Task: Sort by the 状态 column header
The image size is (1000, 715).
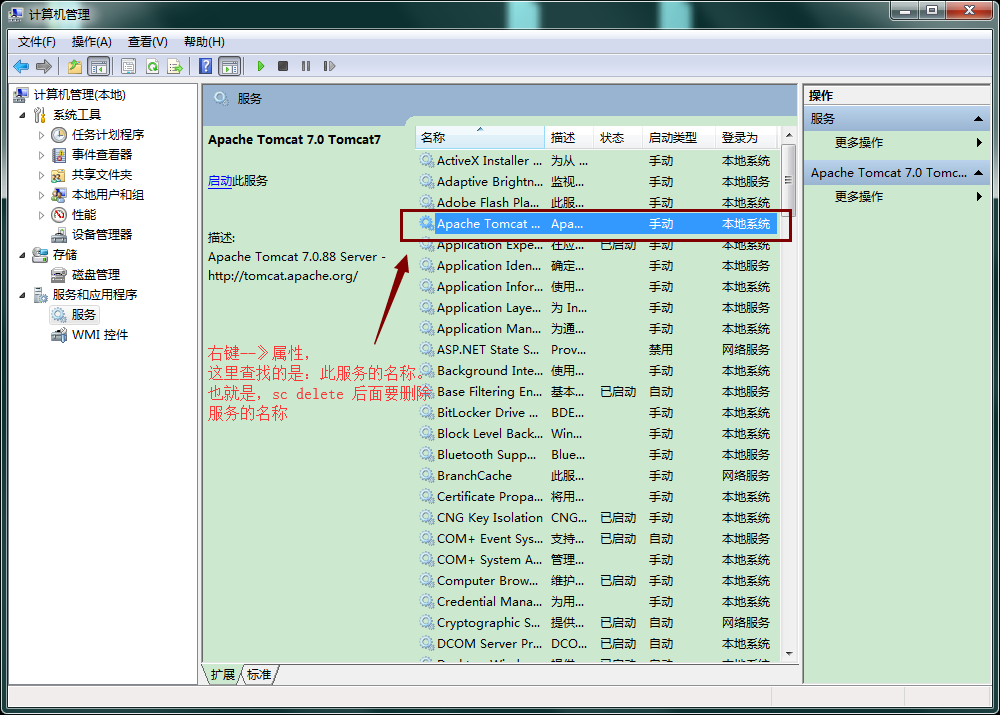Action: (617, 138)
